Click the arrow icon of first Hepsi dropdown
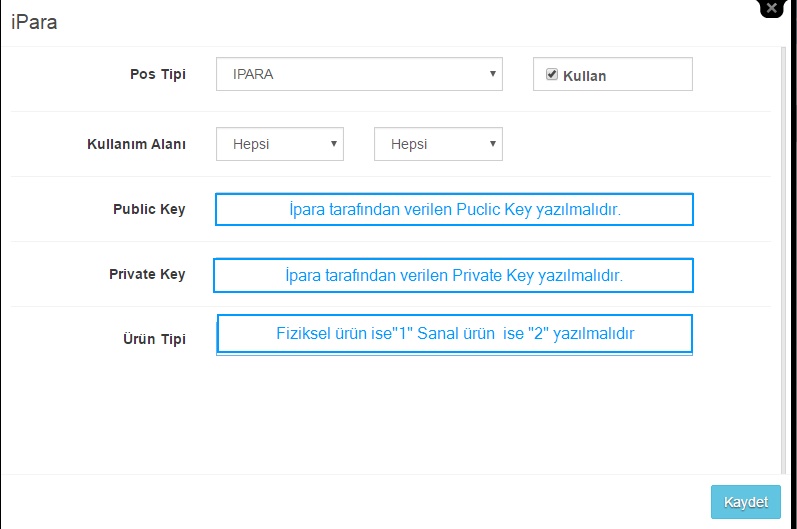Viewport: 797px width, 529px height. (334, 144)
